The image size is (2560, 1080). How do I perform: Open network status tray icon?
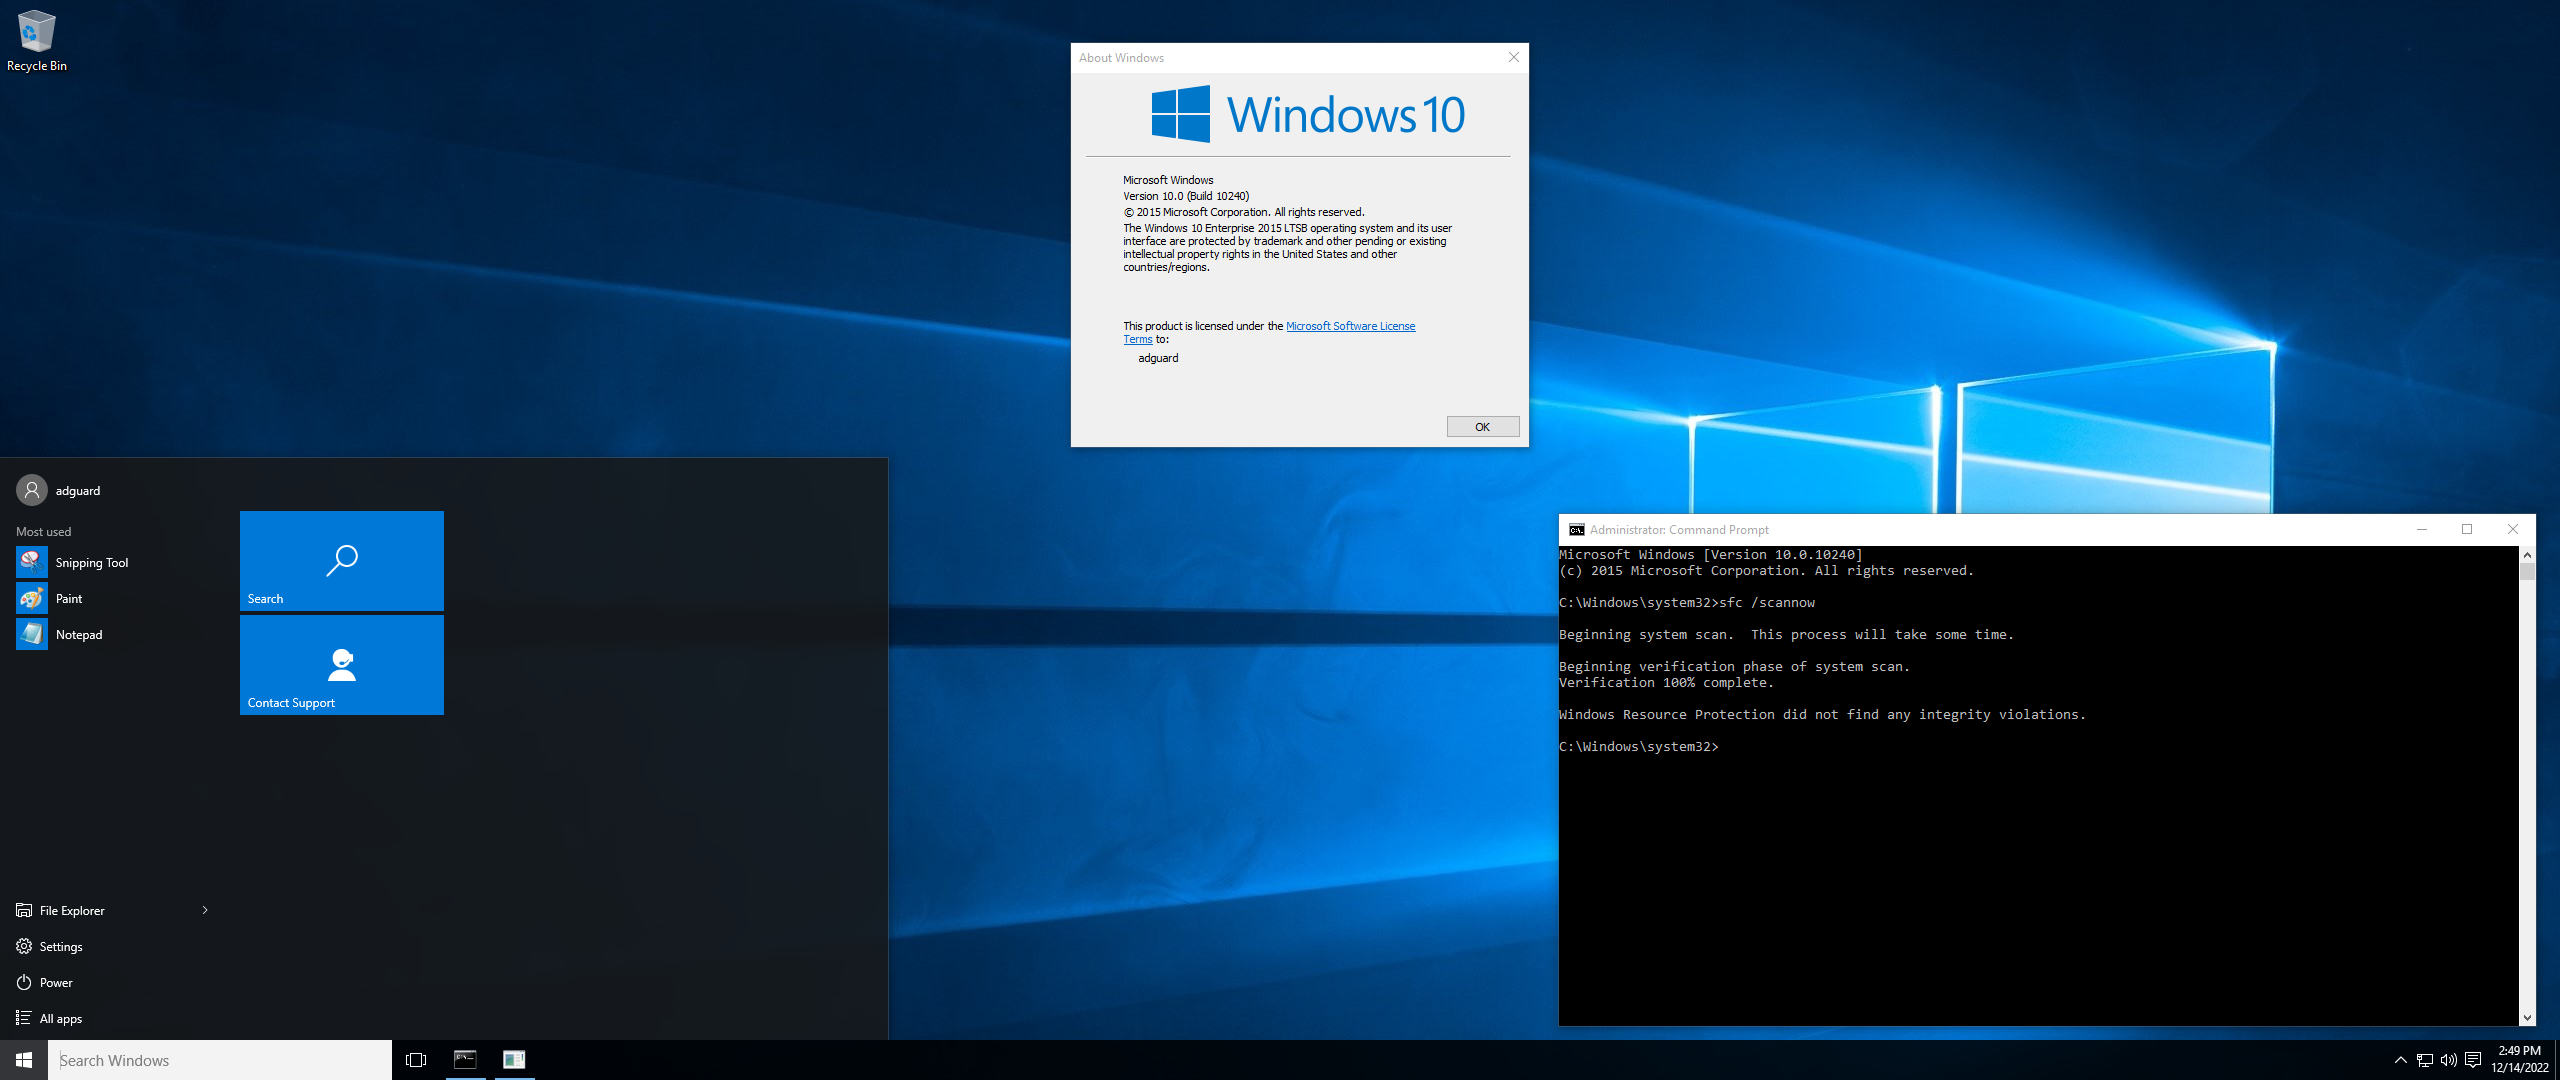[2424, 1060]
